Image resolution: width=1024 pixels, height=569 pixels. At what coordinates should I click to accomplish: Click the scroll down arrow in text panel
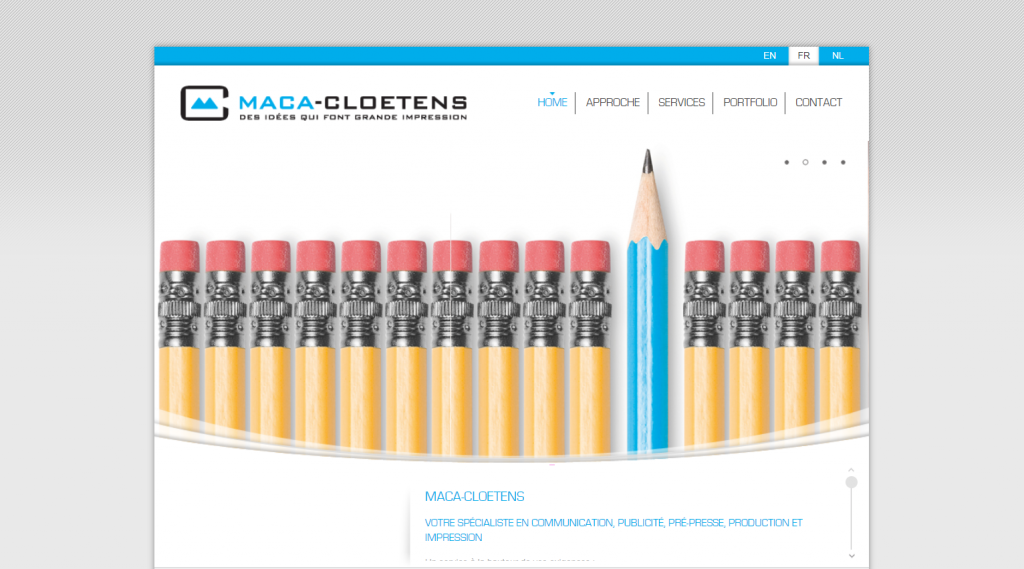click(x=852, y=556)
